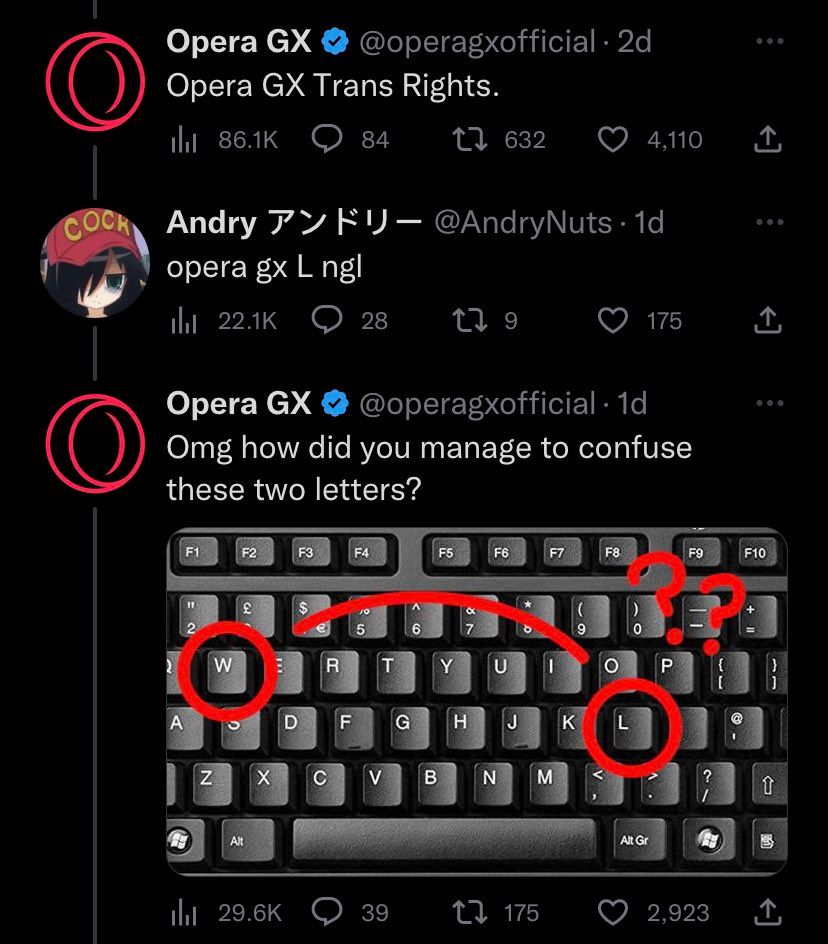Expand options menu on the keyboard reply
Screen dimensions: 828x944
770,403
